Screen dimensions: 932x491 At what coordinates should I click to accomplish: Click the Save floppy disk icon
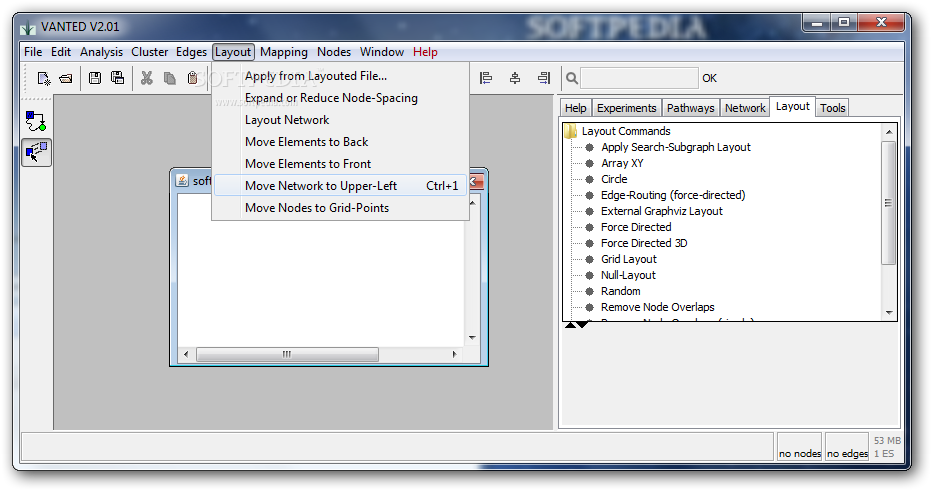pos(95,78)
